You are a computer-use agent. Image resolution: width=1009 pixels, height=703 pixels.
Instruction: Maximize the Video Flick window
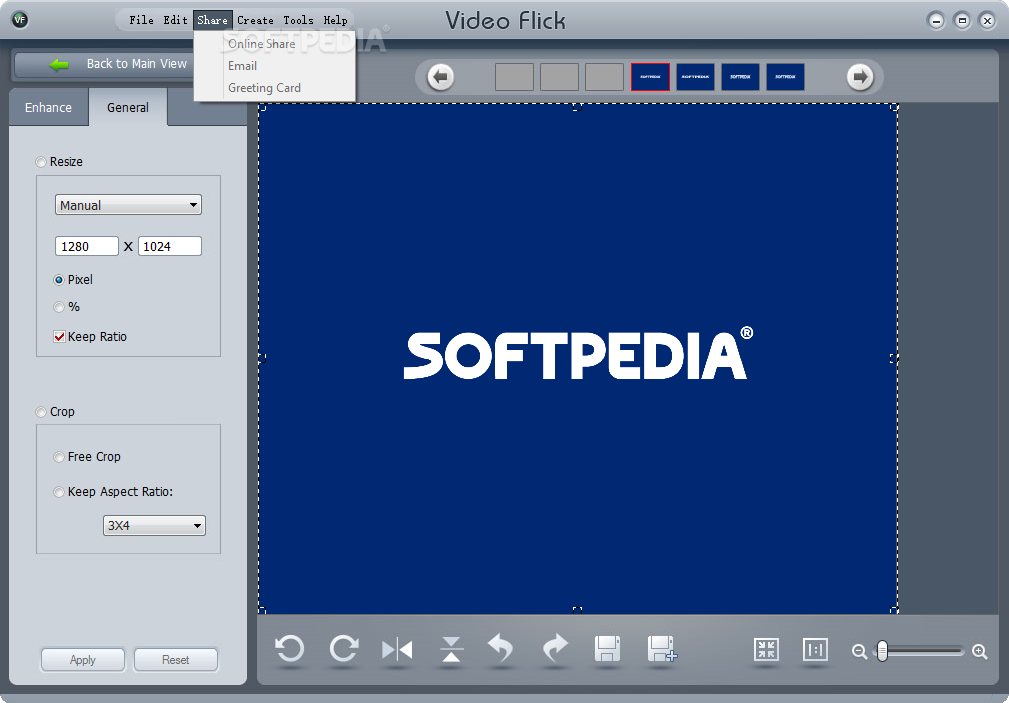point(962,21)
